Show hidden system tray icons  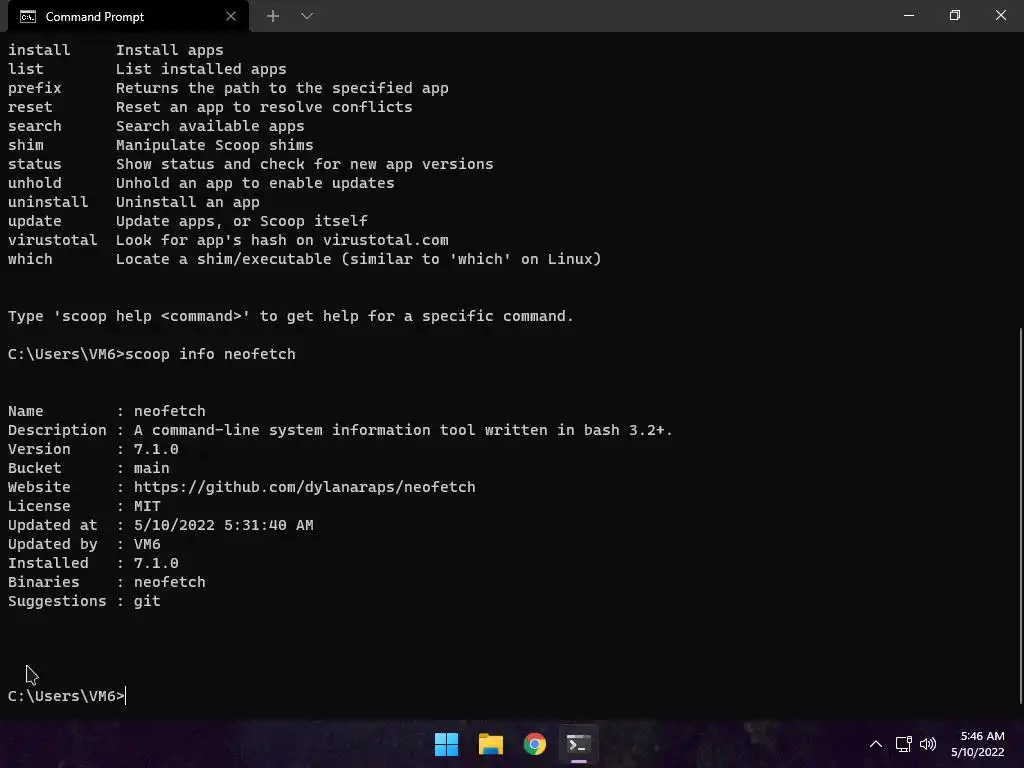(x=876, y=744)
